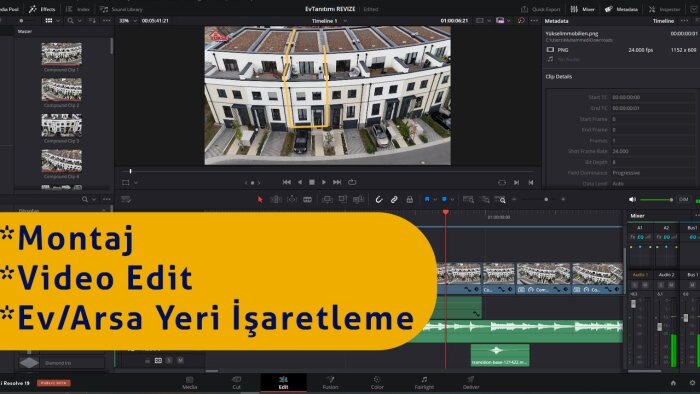Select the Compound Clip 2 thumbnail
This screenshot has height=394, width=700.
pyautogui.click(x=62, y=89)
